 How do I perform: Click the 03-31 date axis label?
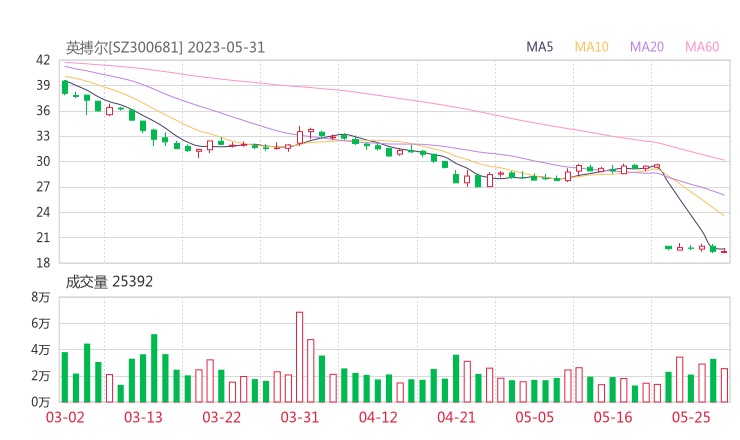300,417
